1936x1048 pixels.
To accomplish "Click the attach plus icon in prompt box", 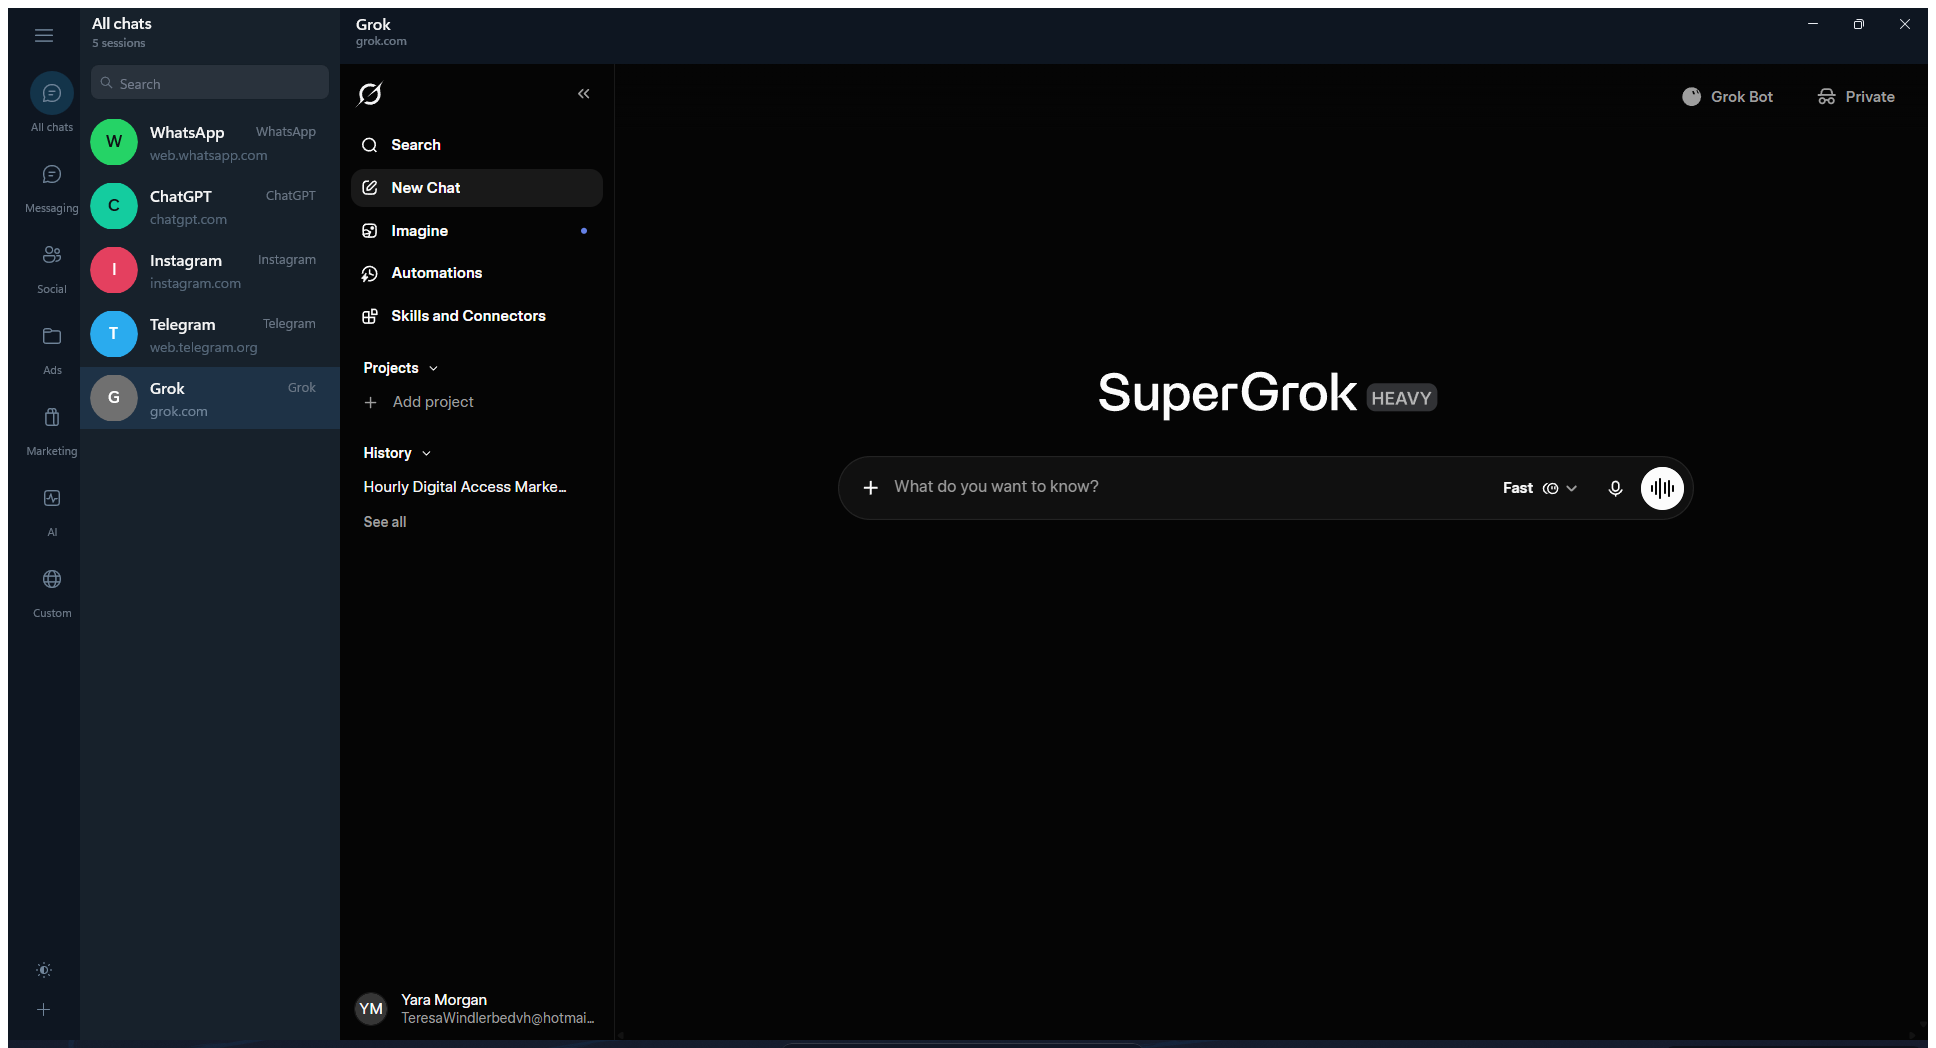I will coord(871,488).
